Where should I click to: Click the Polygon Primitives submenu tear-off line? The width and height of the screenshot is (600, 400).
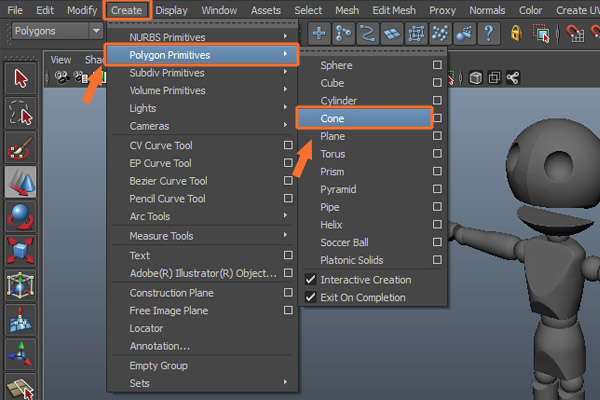pos(373,51)
